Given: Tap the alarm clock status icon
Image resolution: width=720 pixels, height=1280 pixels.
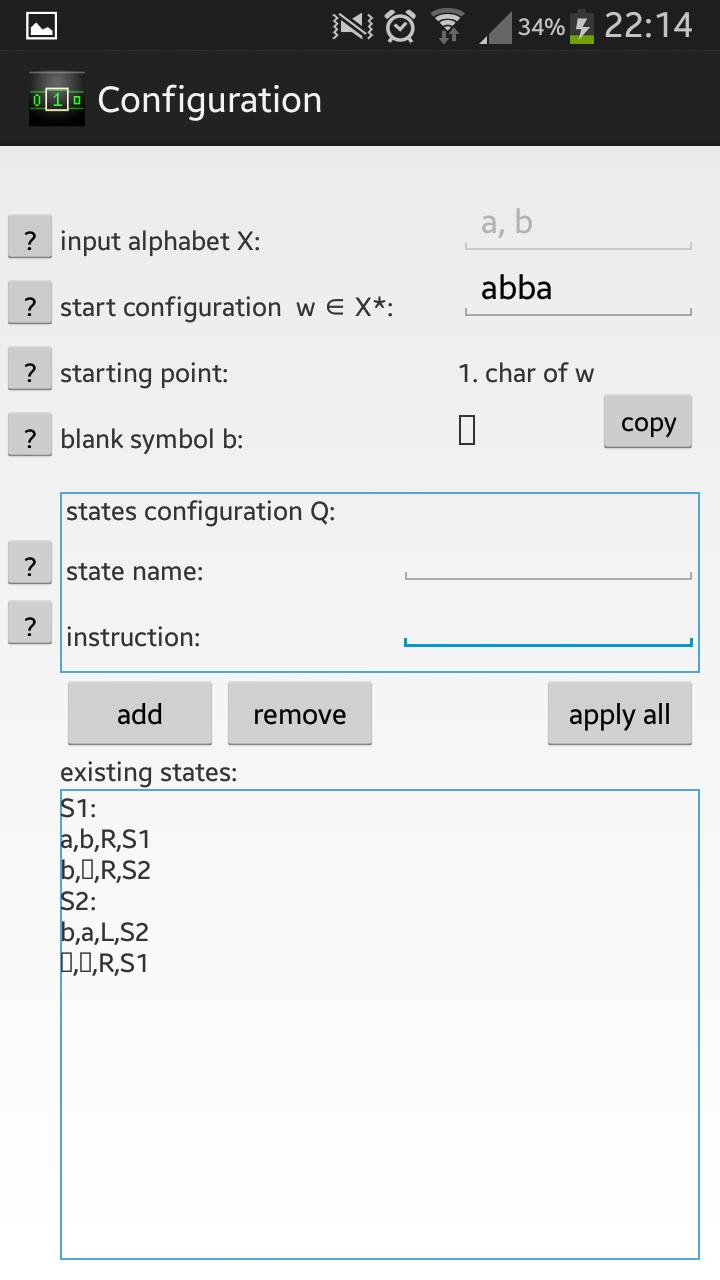Looking at the screenshot, I should tap(400, 26).
